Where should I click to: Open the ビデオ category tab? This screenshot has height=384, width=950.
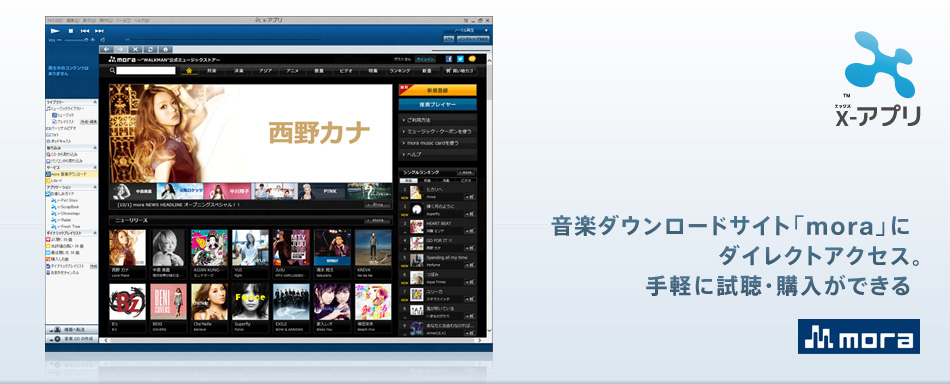pos(346,71)
